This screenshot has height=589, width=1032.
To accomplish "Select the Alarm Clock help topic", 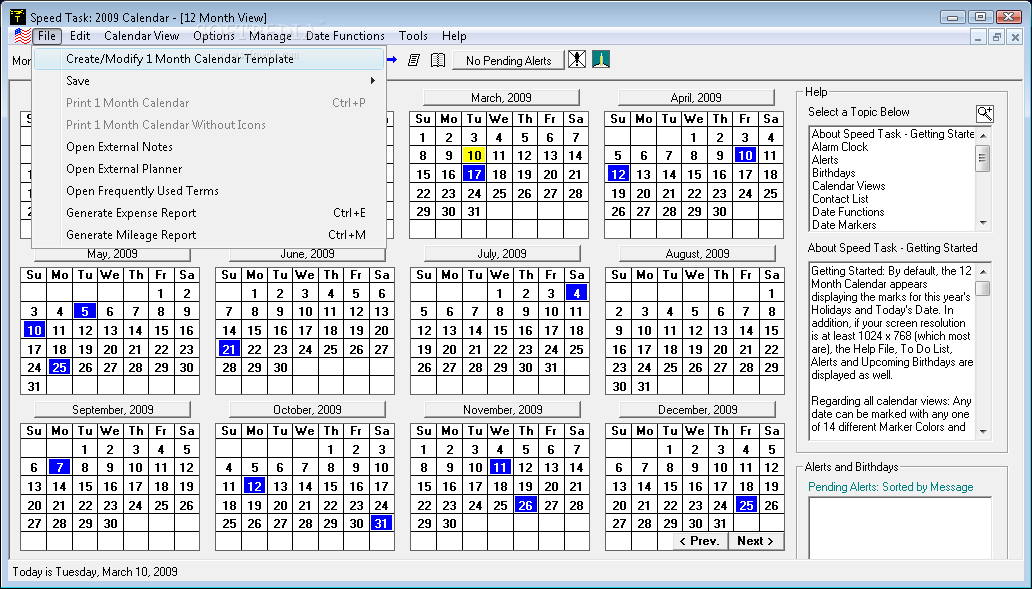I will (839, 147).
